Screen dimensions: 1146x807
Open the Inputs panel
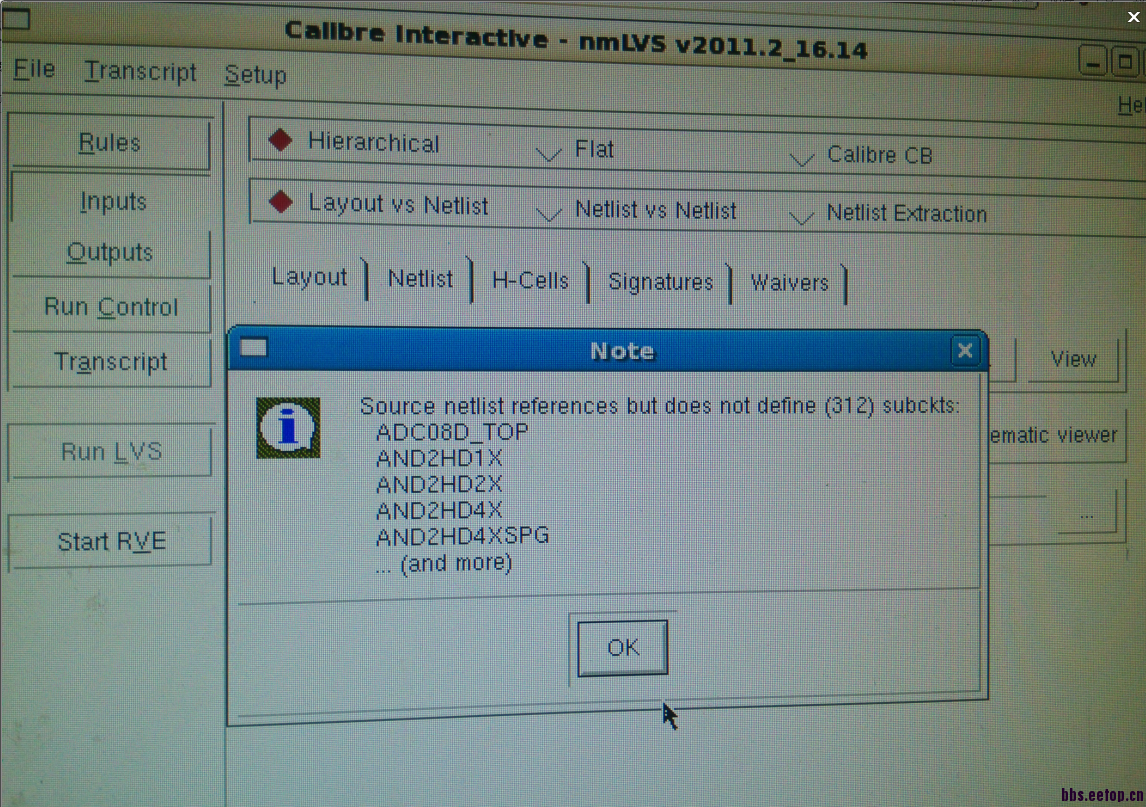[x=113, y=201]
